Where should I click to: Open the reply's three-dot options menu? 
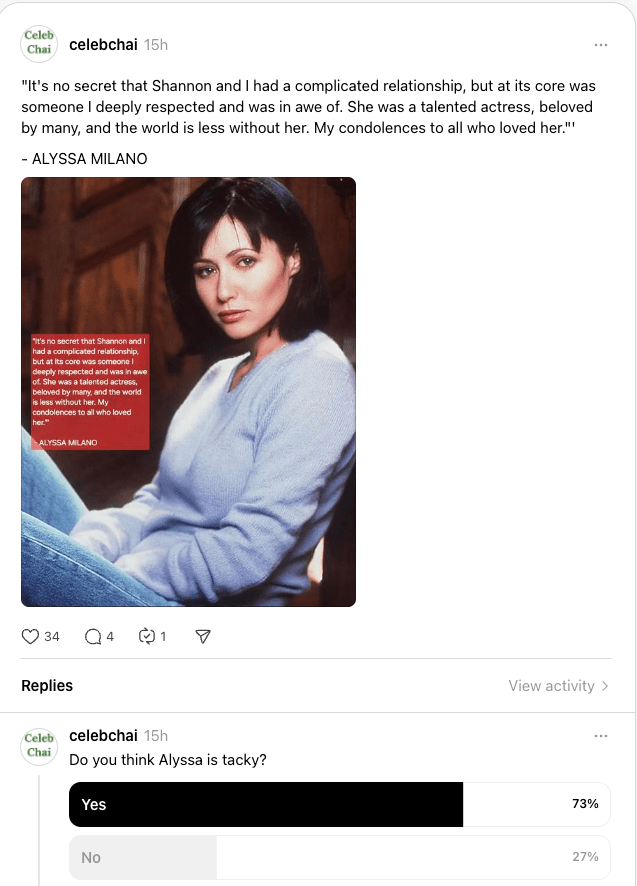coord(601,736)
